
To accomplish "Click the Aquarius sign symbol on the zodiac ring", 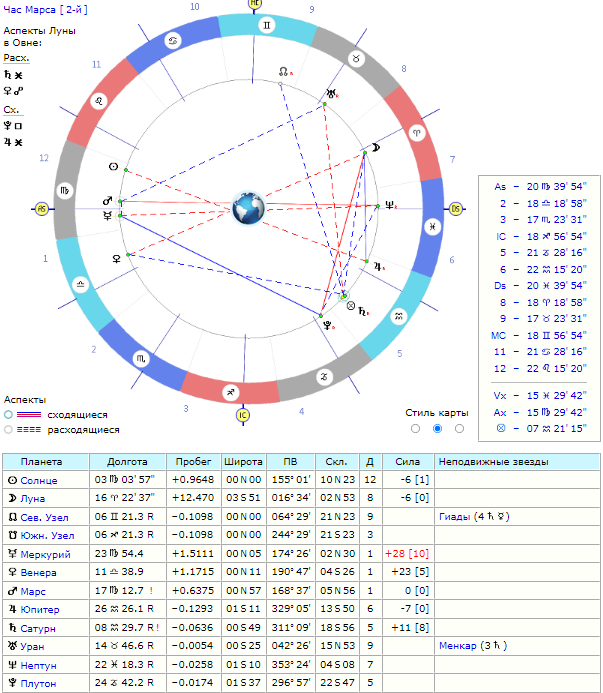I will click(398, 316).
